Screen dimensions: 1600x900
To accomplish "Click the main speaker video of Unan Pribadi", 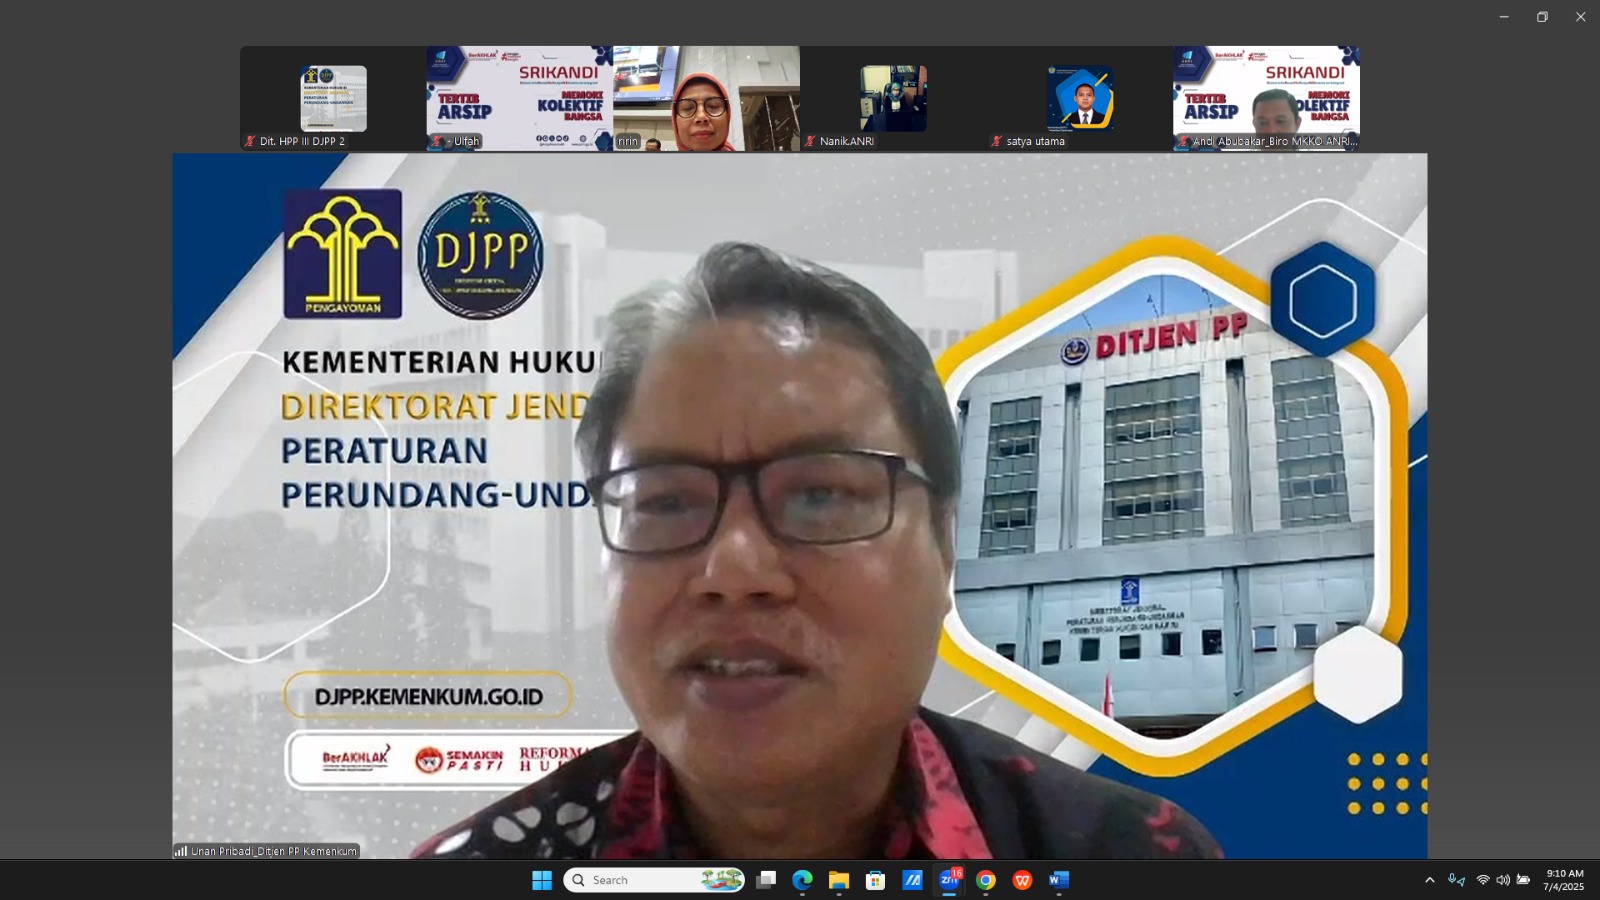I will pos(799,505).
